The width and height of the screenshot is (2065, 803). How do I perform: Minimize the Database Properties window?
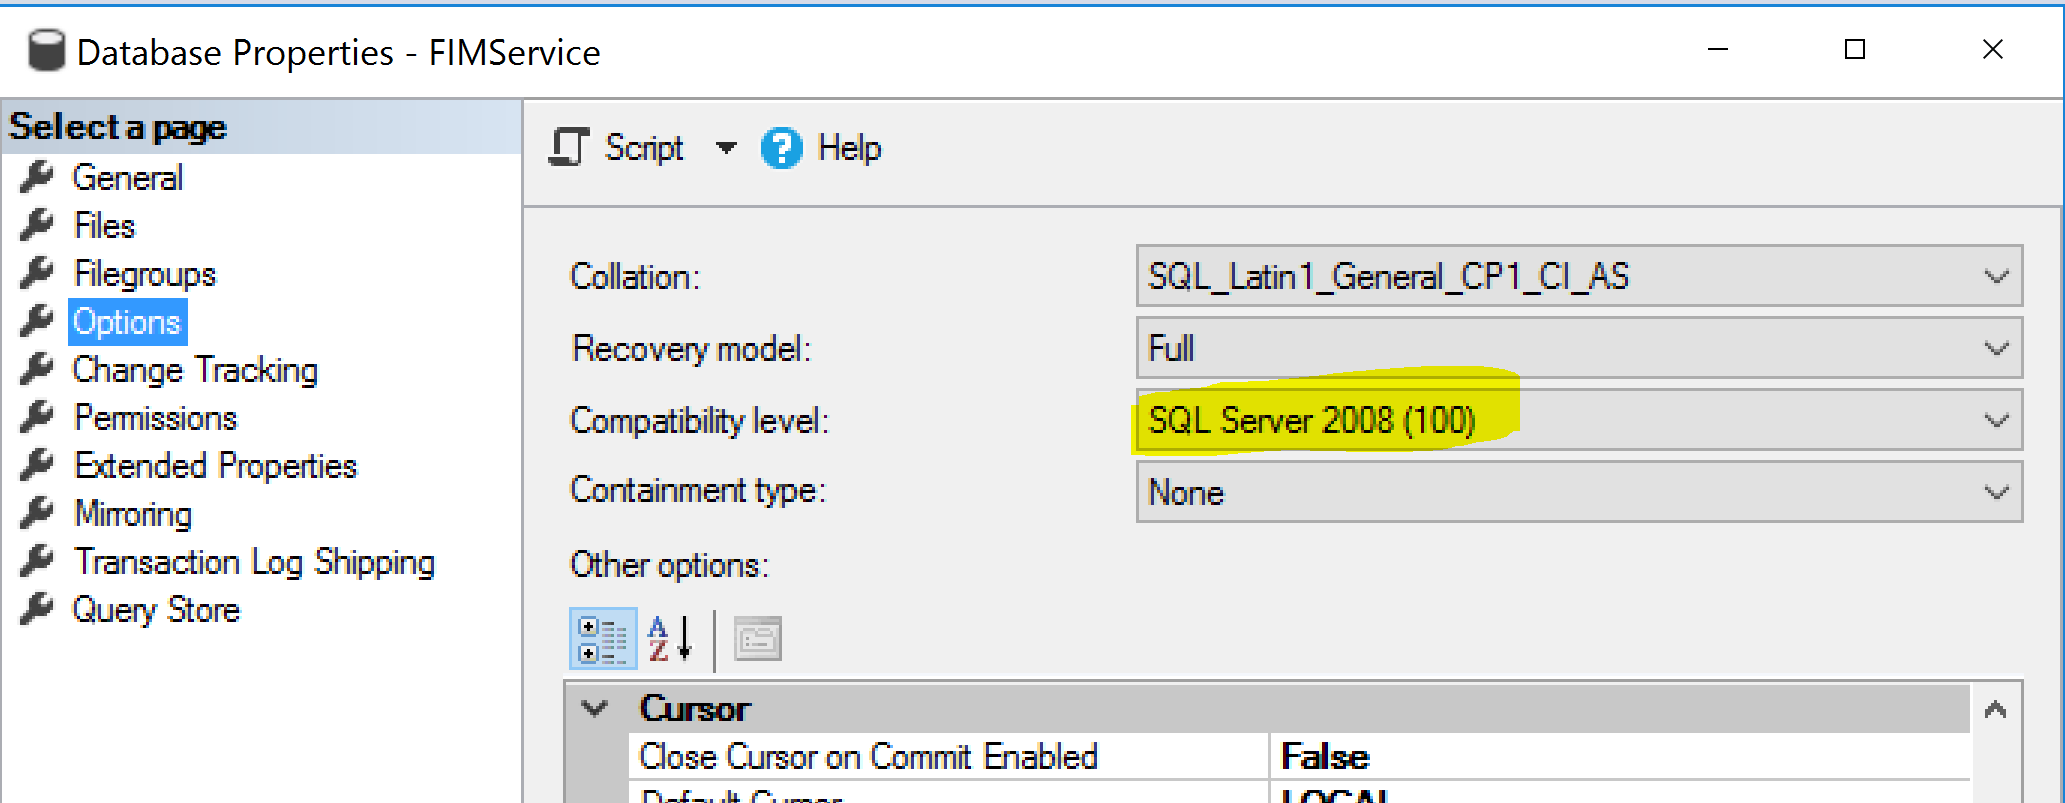click(x=1718, y=50)
